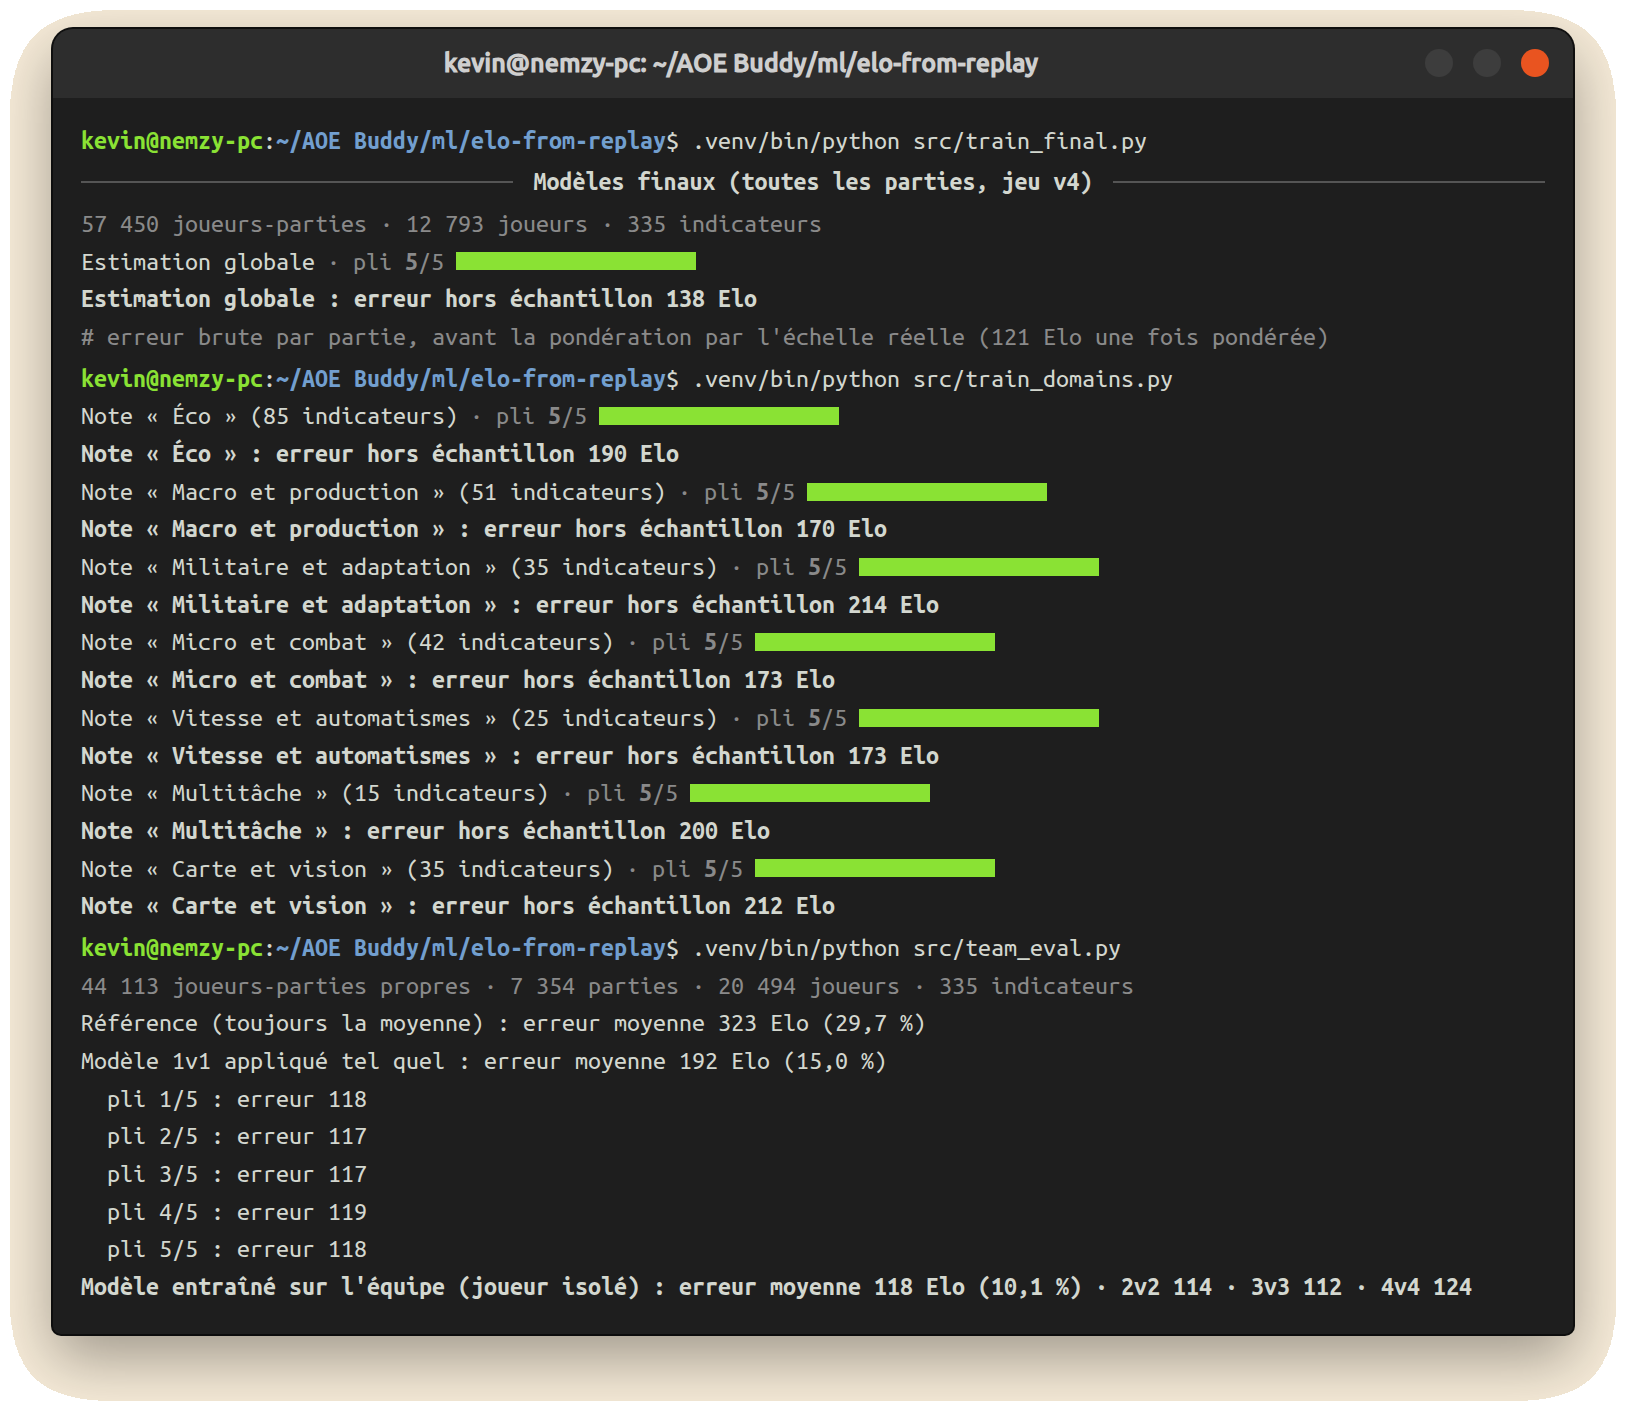Click the text "Note « Macro et production » (51 indicateurs)"
The image size is (1626, 1411).
(x=373, y=492)
